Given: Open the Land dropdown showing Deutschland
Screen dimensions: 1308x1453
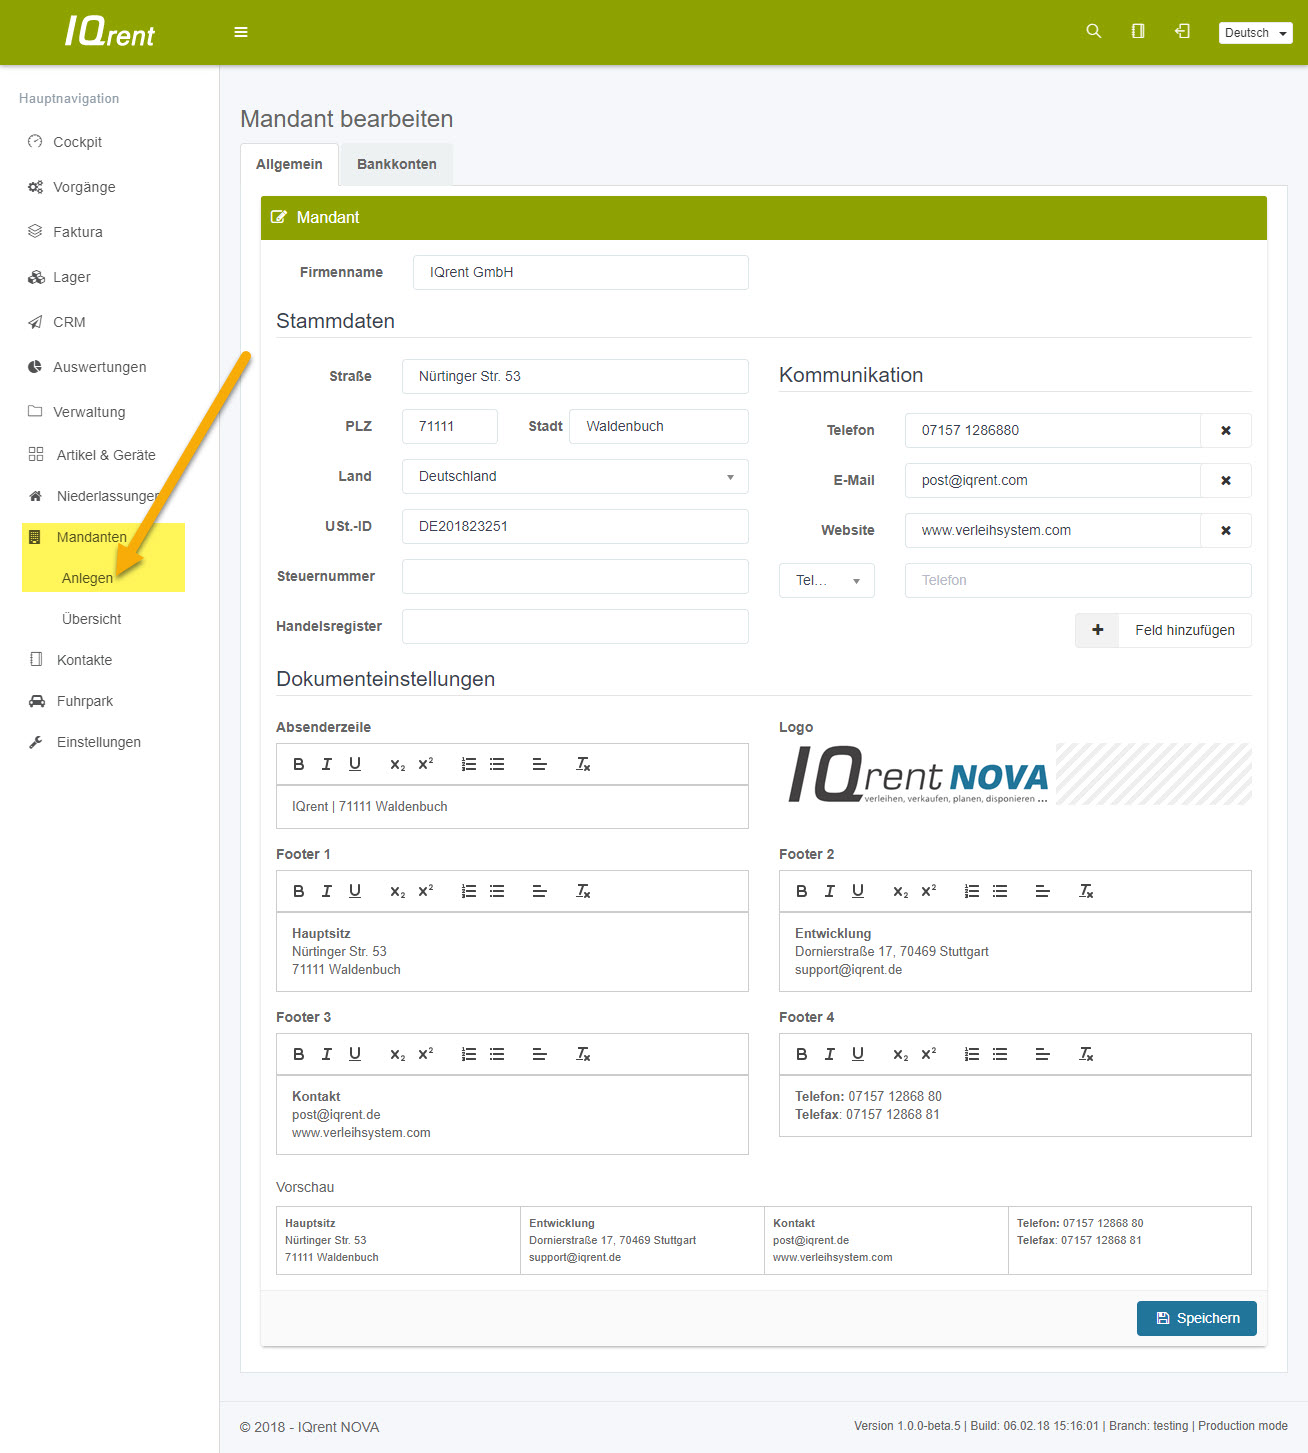Looking at the screenshot, I should 575,476.
